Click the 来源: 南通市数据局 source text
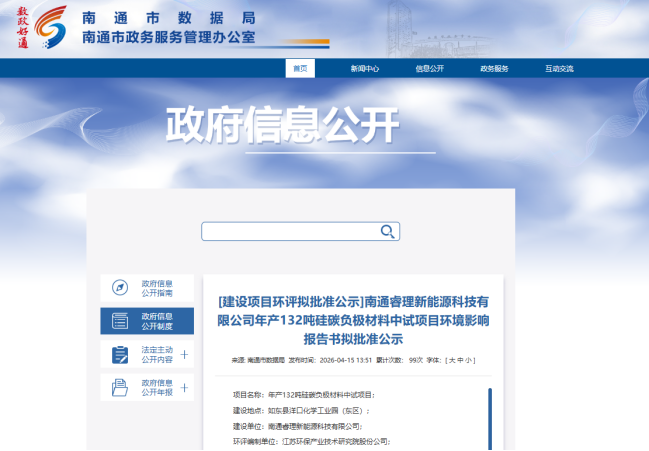Viewport: 649px width, 451px height. 258,360
